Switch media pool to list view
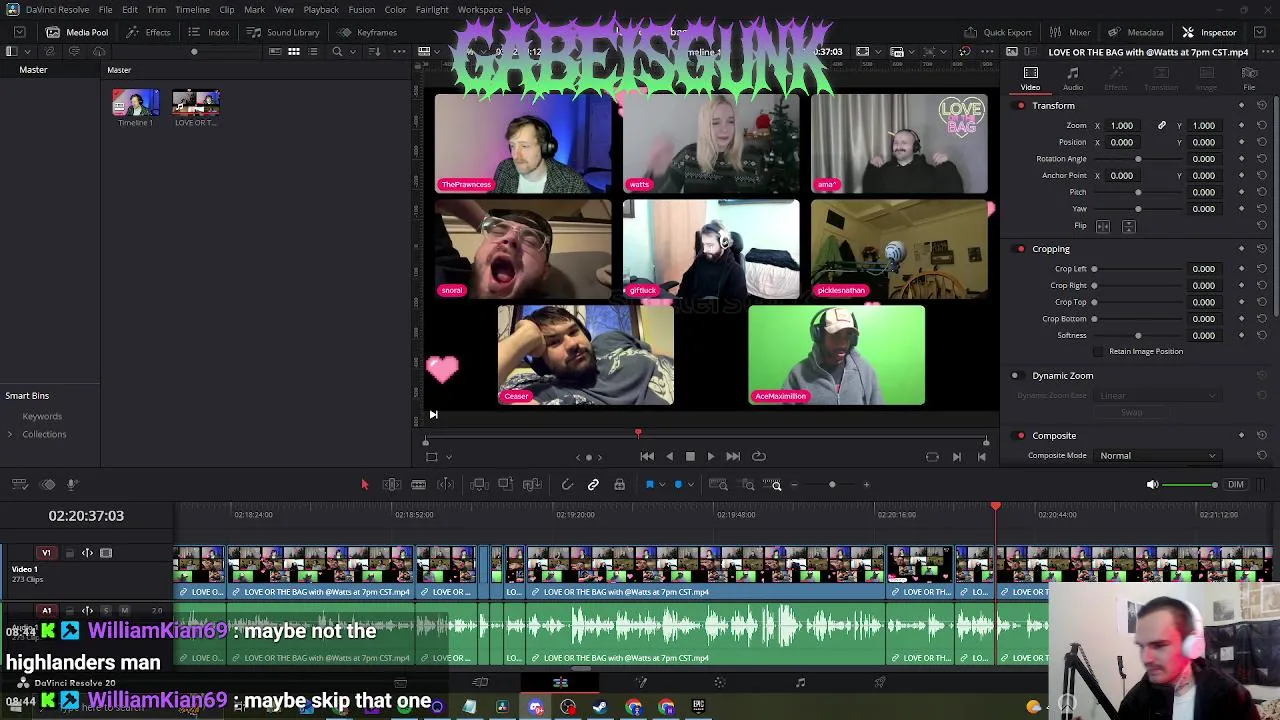Viewport: 1280px width, 720px height. coord(313,51)
